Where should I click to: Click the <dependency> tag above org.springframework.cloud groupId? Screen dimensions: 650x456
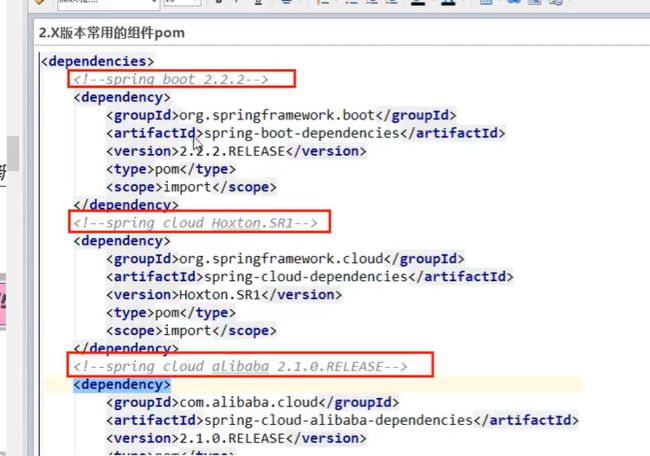122,241
